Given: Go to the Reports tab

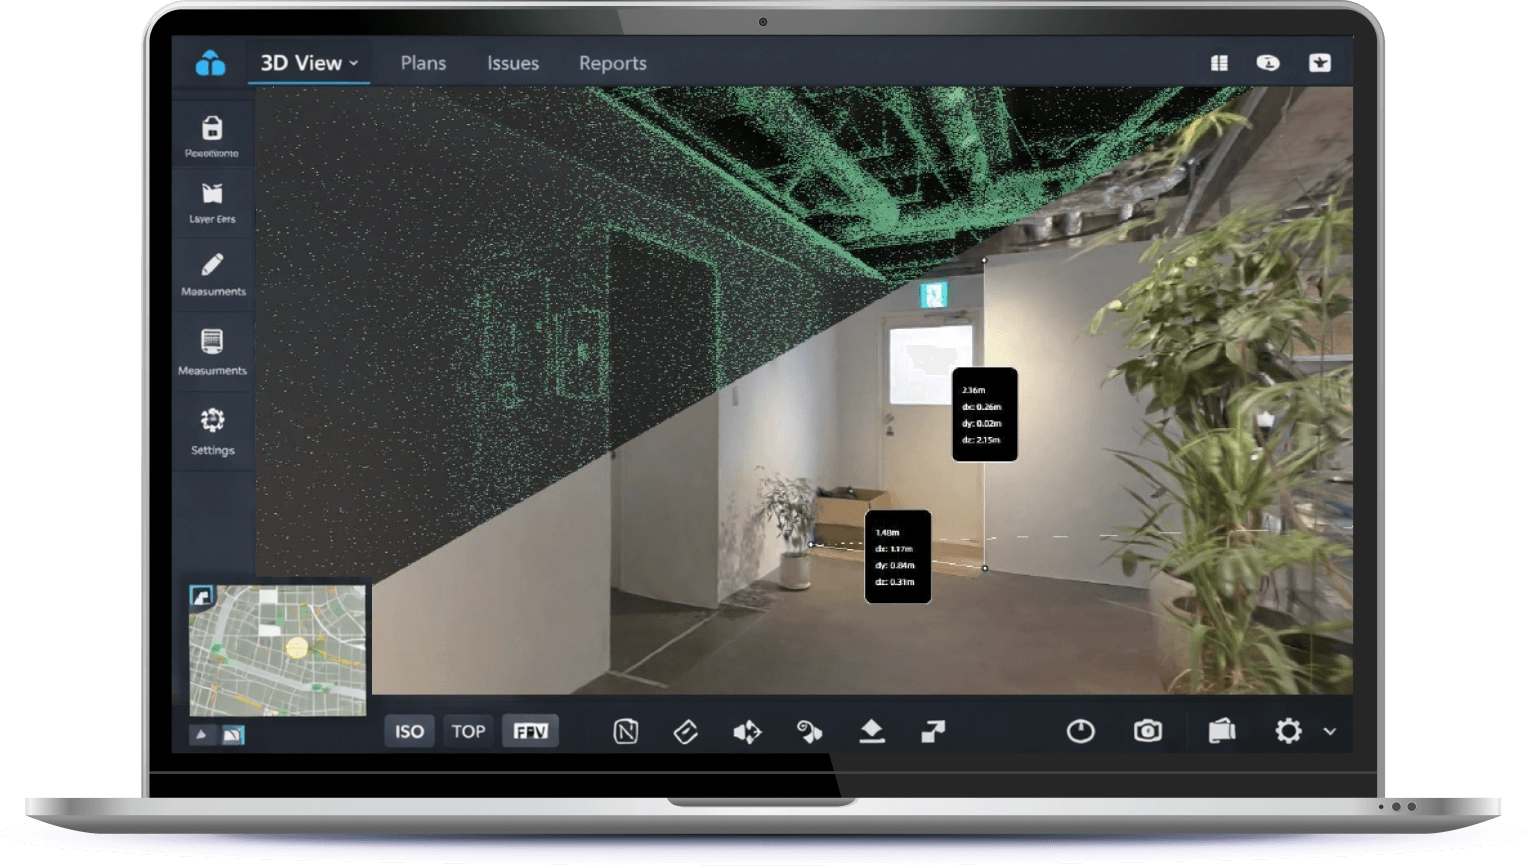Looking at the screenshot, I should point(612,63).
